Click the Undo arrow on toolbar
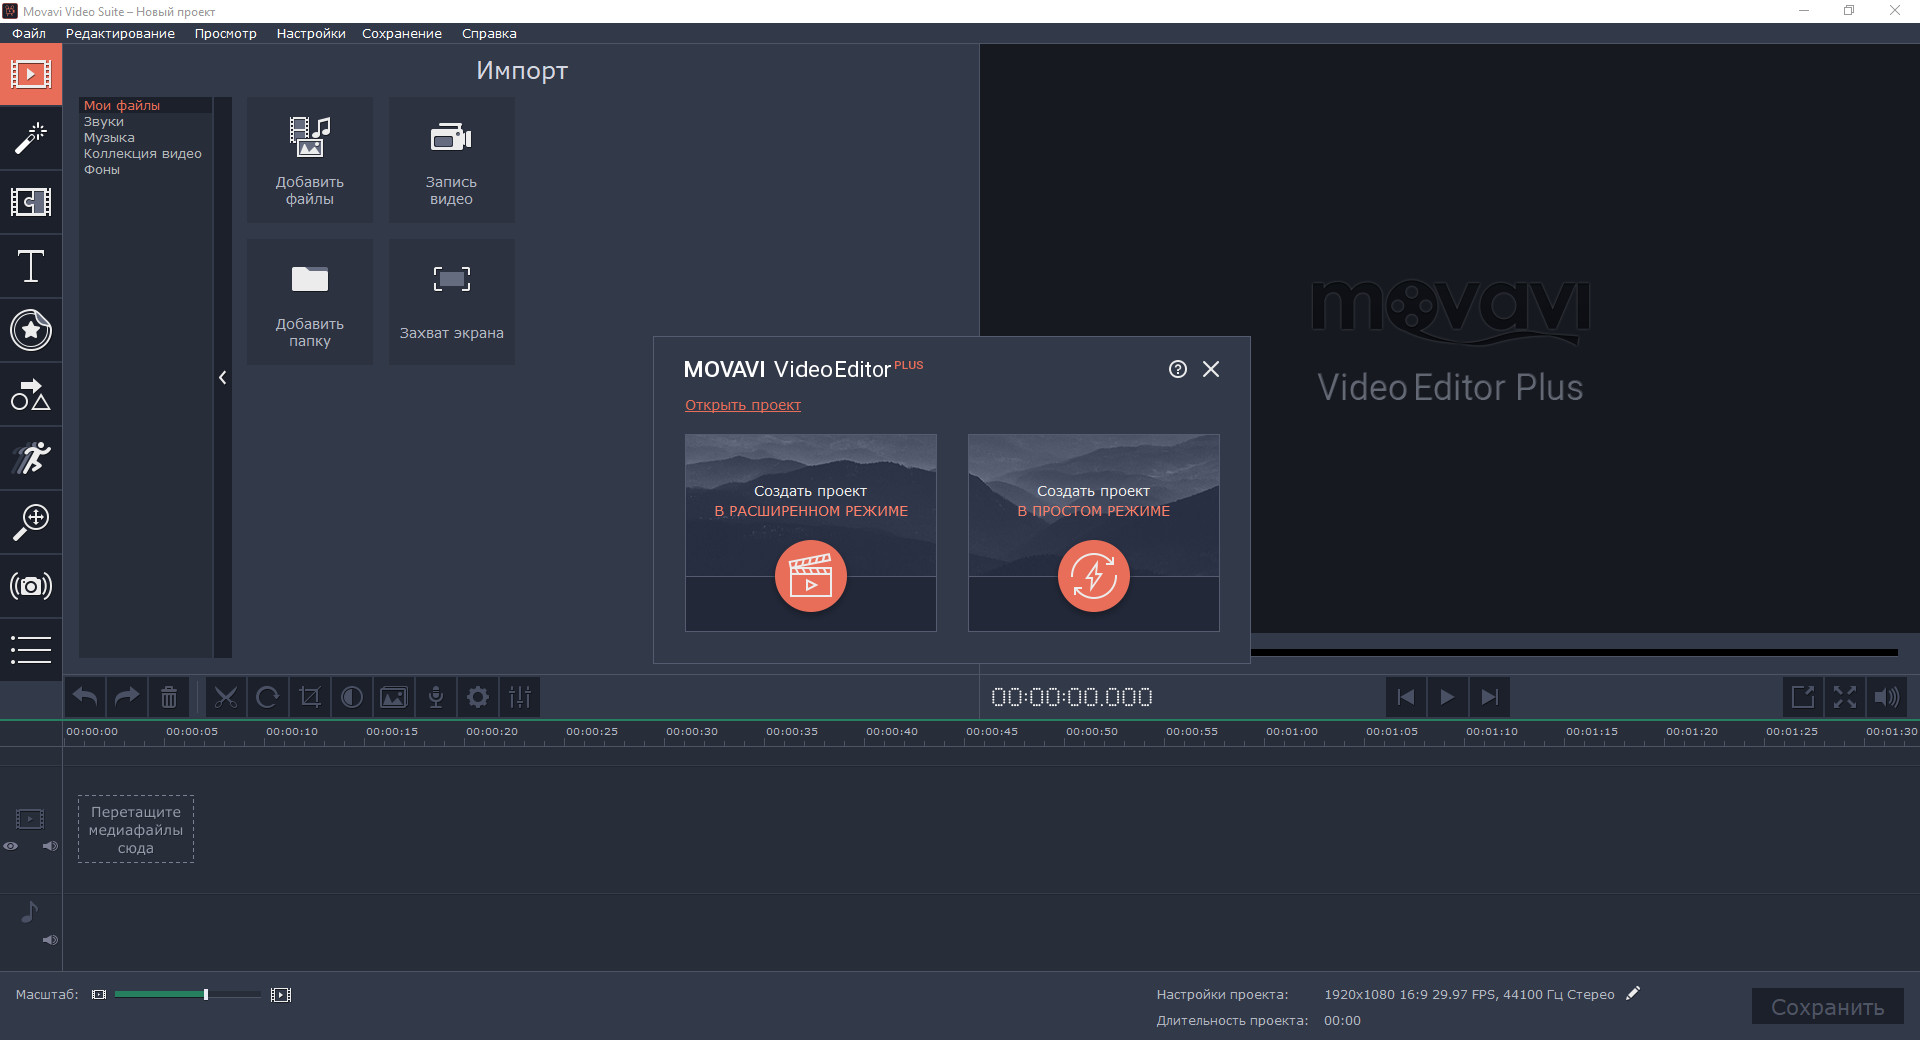Image resolution: width=1920 pixels, height=1040 pixels. click(x=85, y=697)
